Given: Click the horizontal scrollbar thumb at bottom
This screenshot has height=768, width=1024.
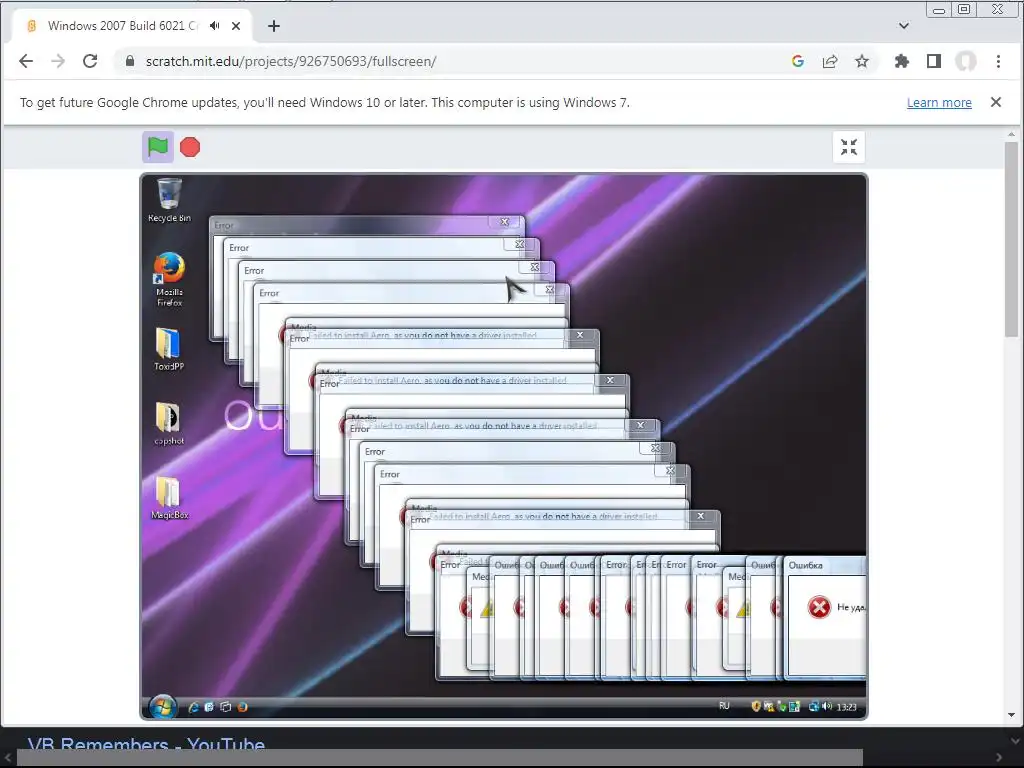Looking at the screenshot, I should 439,758.
